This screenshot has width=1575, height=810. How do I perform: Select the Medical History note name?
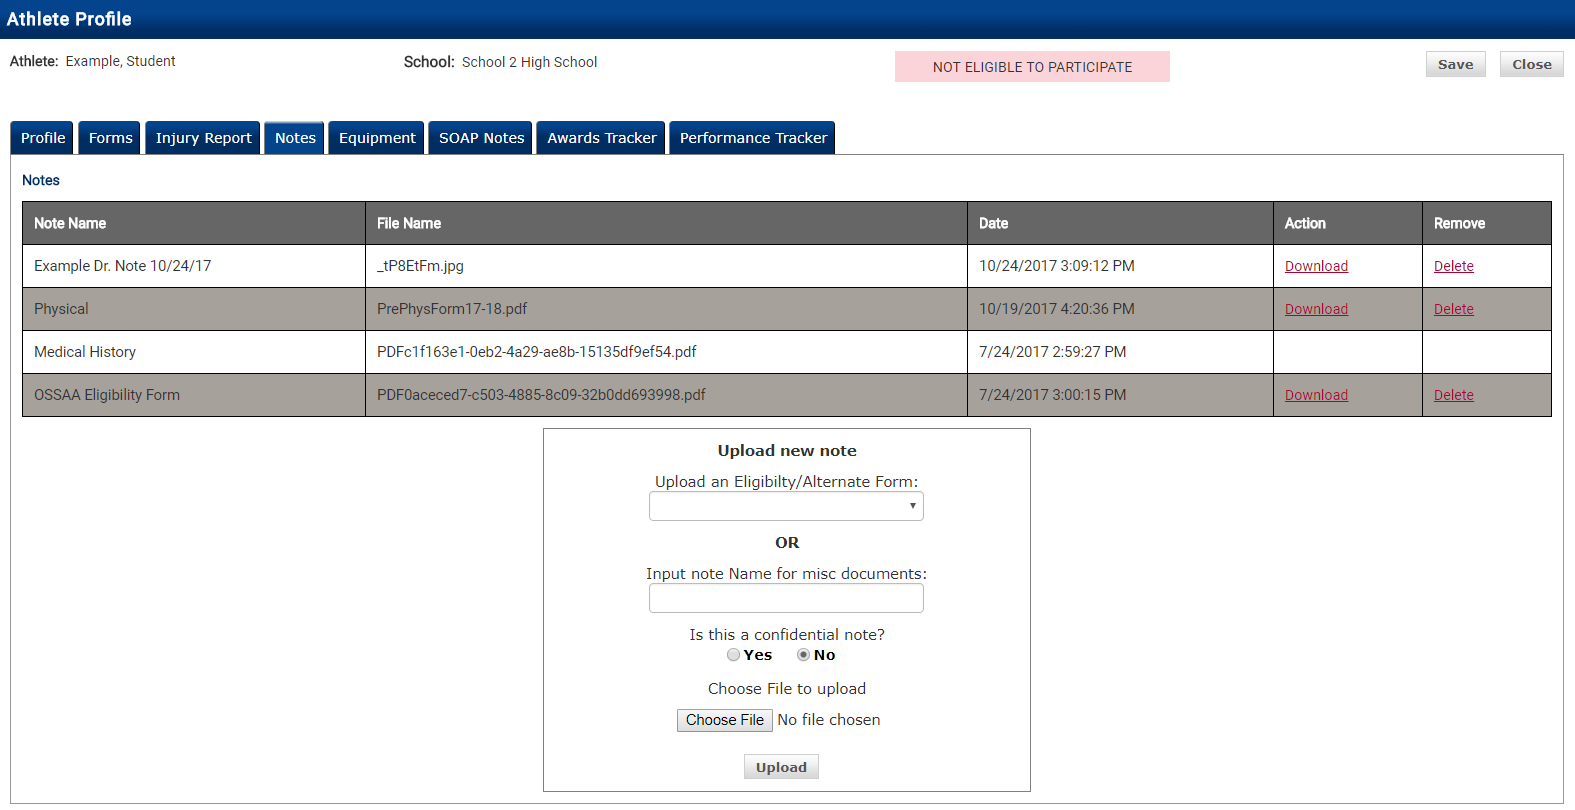tap(85, 352)
